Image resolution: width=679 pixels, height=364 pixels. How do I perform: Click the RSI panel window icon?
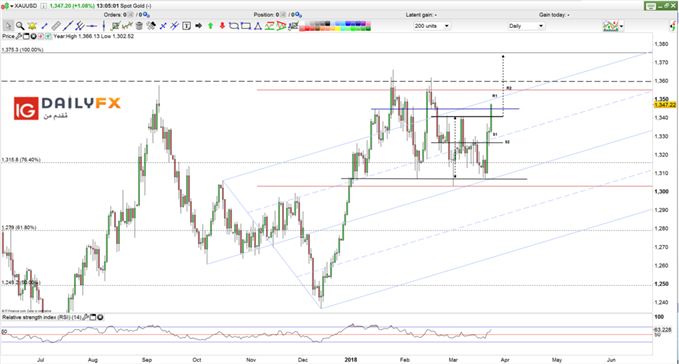pos(93,317)
